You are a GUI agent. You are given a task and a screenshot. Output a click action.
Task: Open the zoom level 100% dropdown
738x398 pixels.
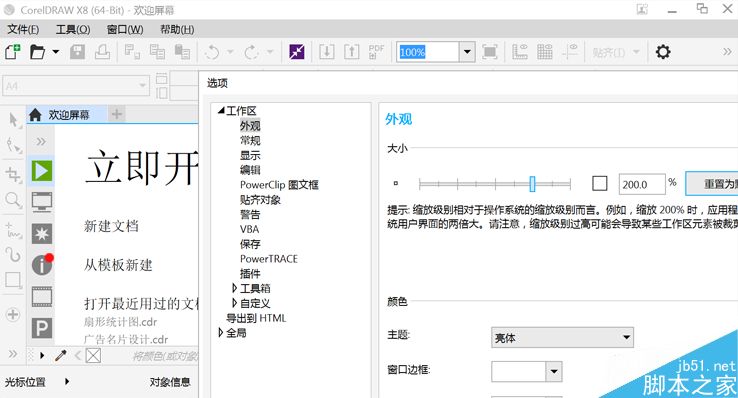point(467,52)
